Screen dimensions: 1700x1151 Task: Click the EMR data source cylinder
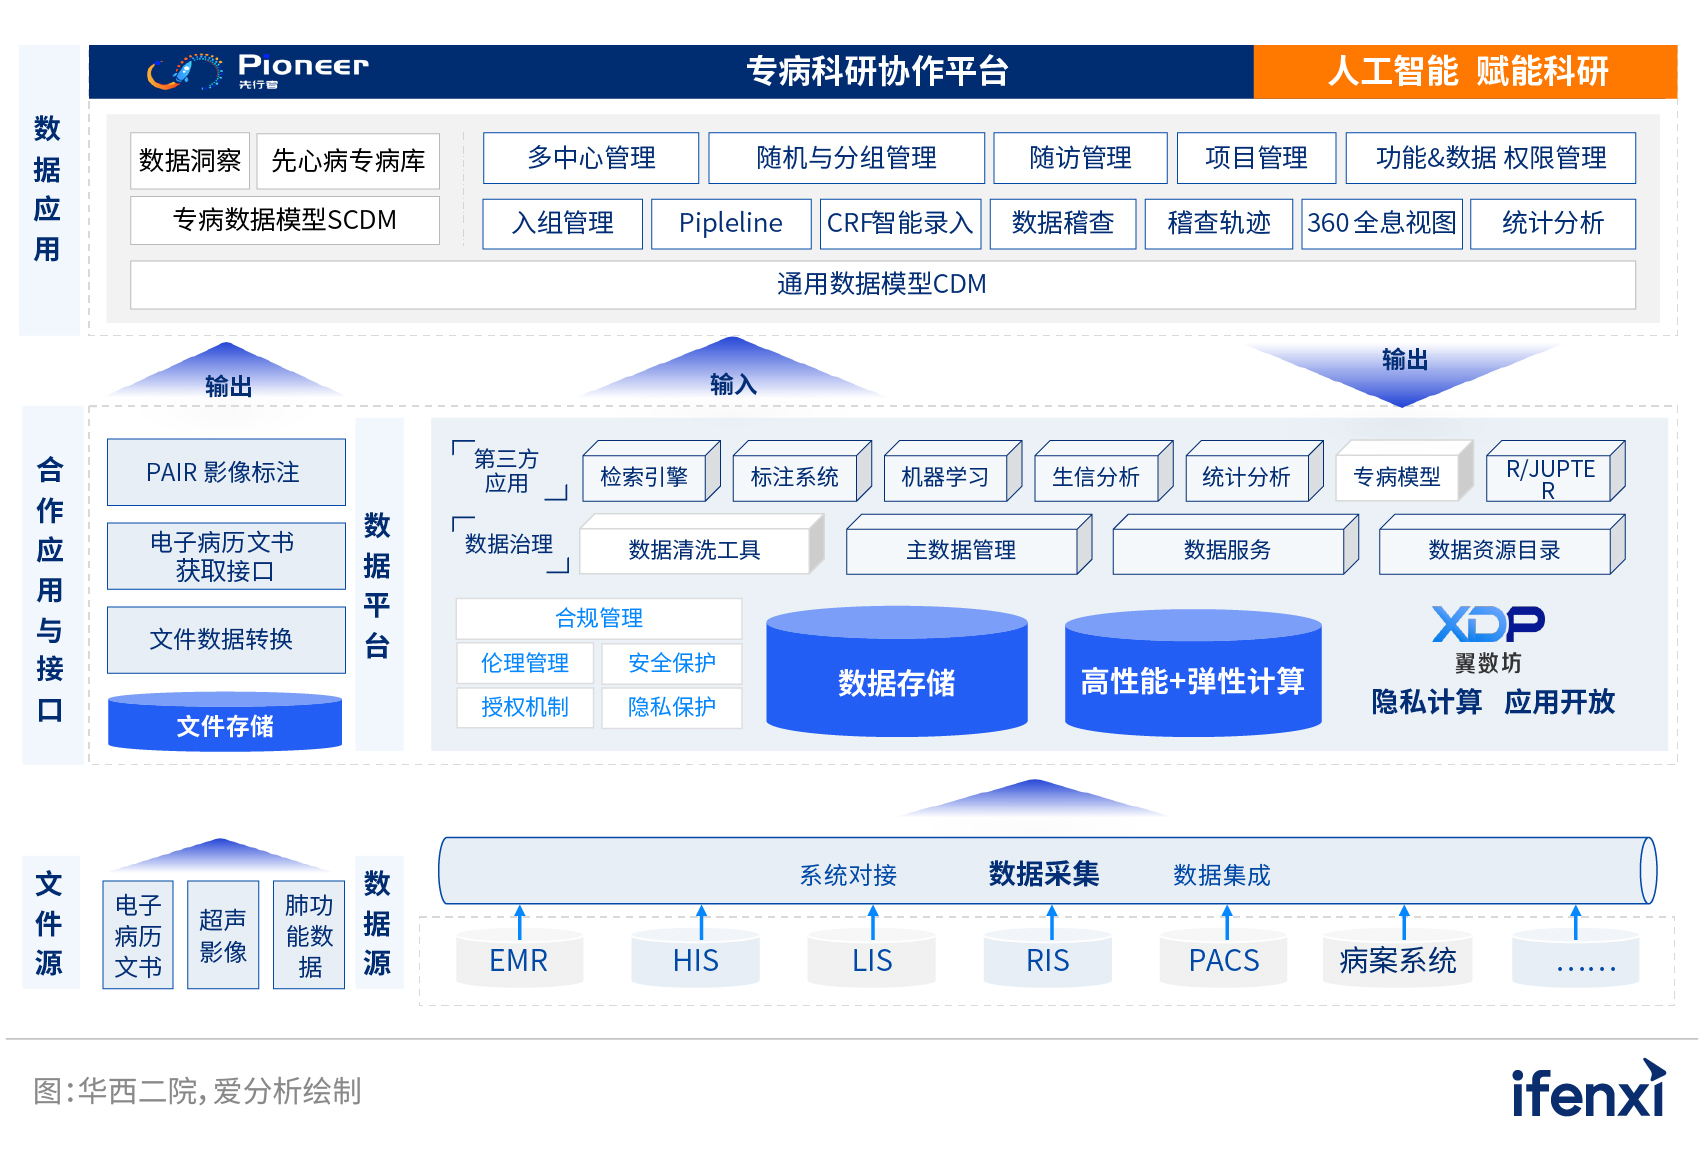[518, 959]
